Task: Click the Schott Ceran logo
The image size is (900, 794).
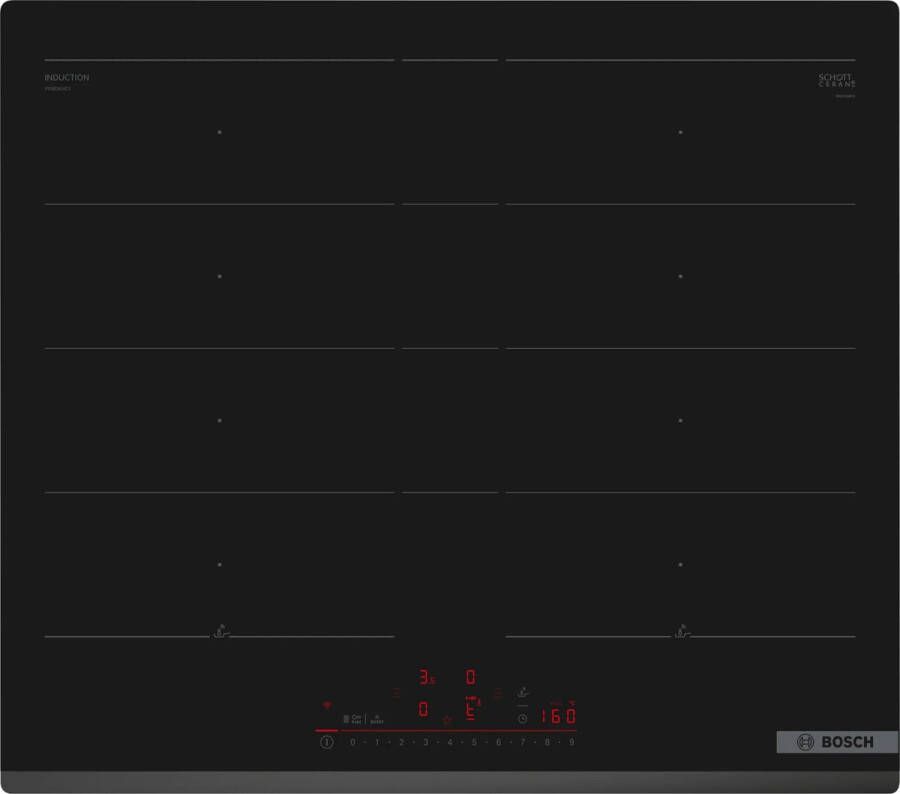Action: [x=837, y=81]
